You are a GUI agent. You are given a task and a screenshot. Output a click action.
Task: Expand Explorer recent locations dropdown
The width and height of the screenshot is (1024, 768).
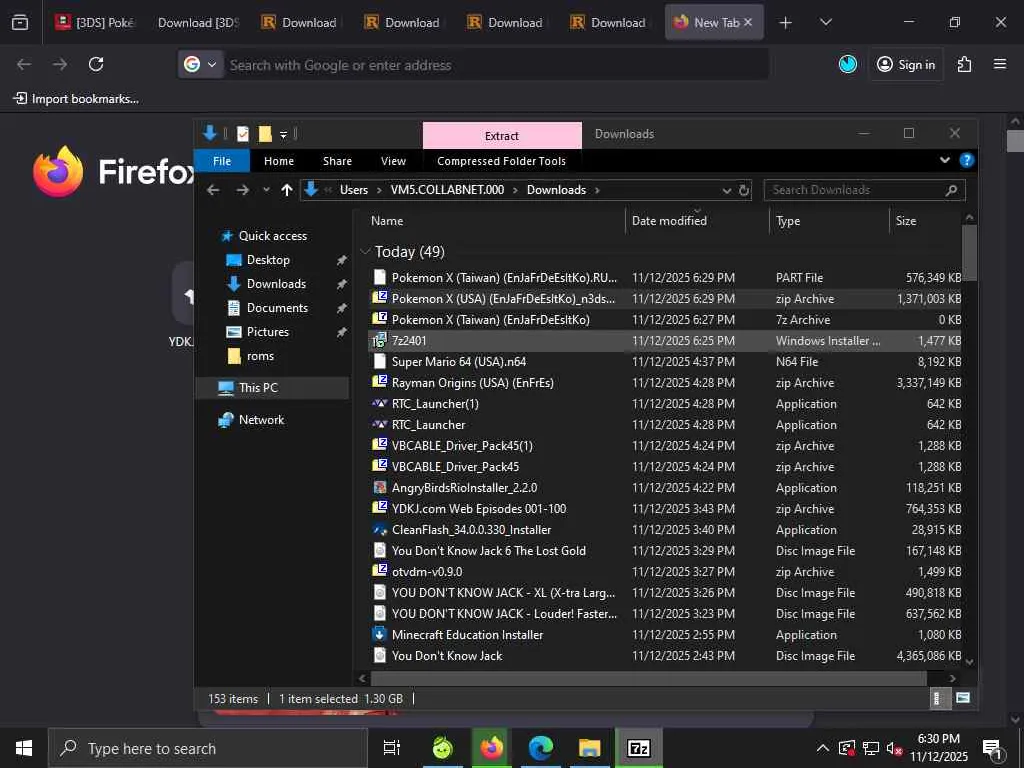[x=266, y=190]
